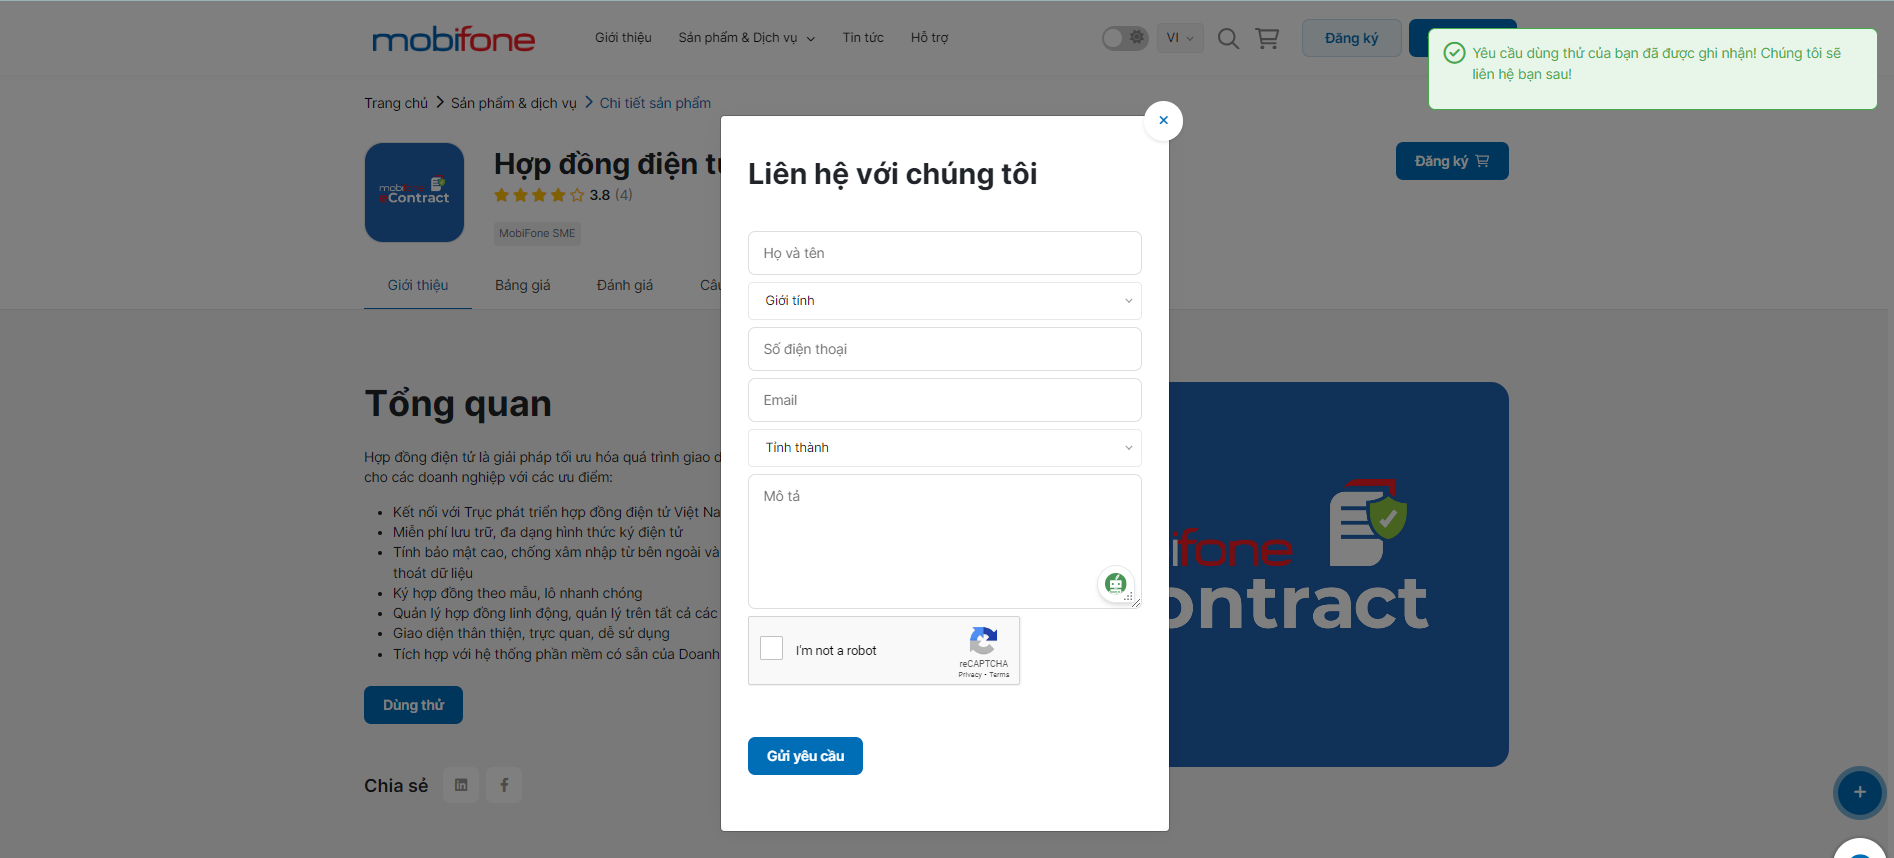1894x858 pixels.
Task: Check the I'm not a robot checkbox
Action: 772,648
